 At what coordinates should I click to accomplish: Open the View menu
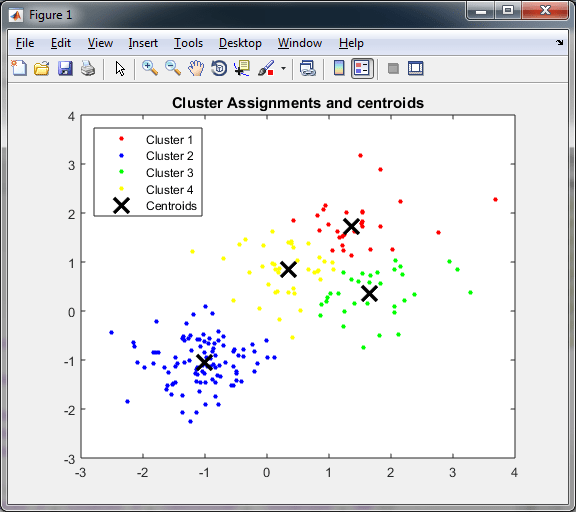click(100, 43)
